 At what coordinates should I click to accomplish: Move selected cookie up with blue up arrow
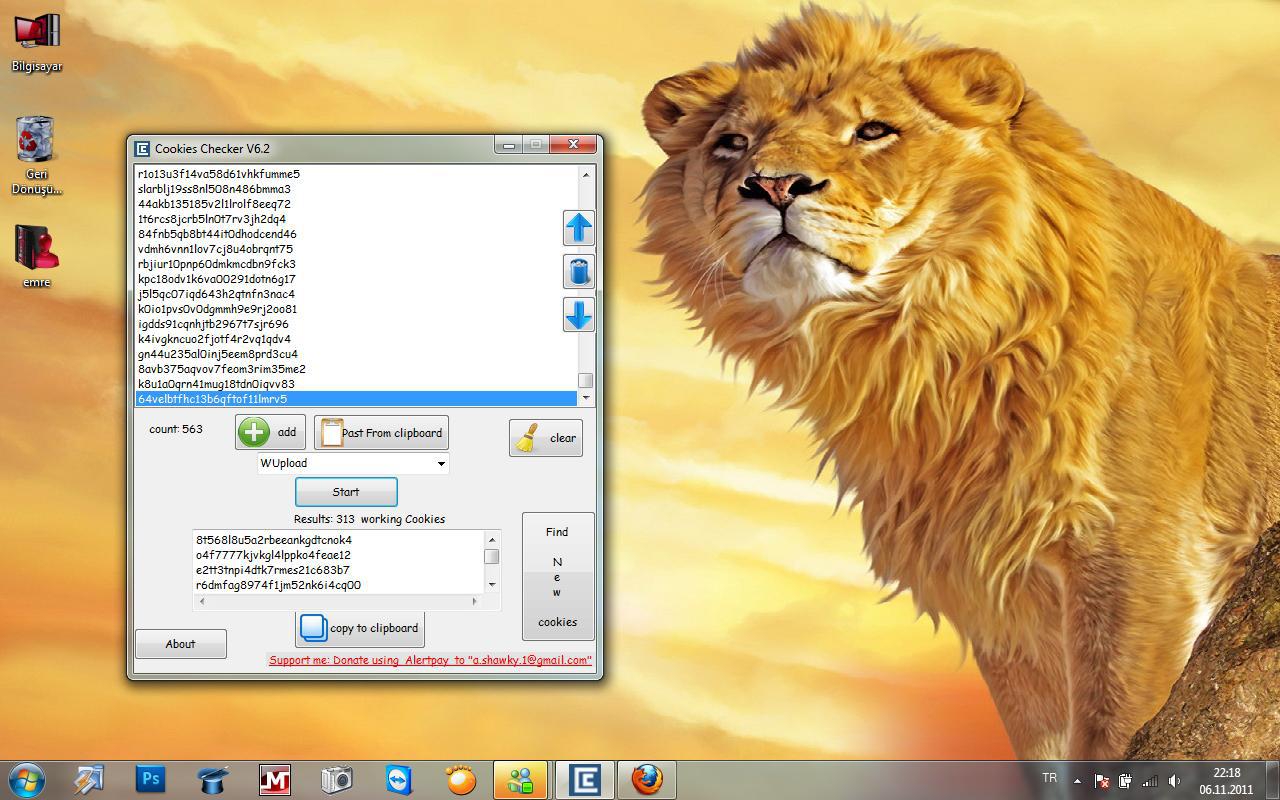[x=579, y=228]
